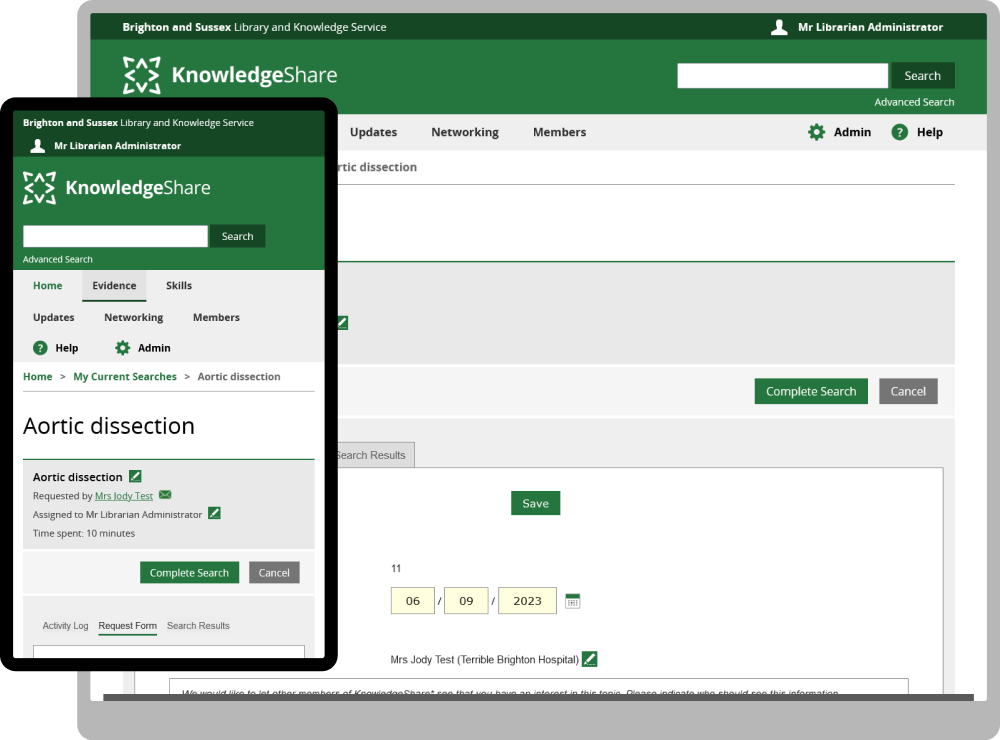This screenshot has width=1000, height=740.
Task: Switch to the Activity Log tab
Action: point(65,626)
